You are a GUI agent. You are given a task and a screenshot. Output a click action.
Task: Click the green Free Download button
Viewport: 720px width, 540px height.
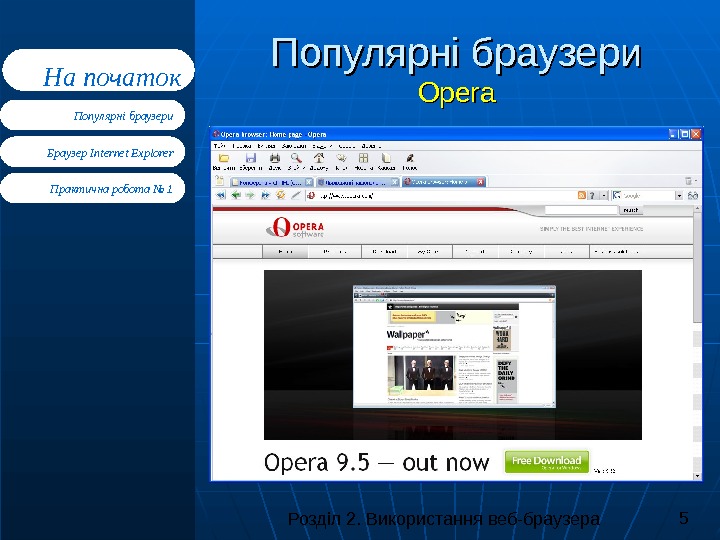(546, 461)
